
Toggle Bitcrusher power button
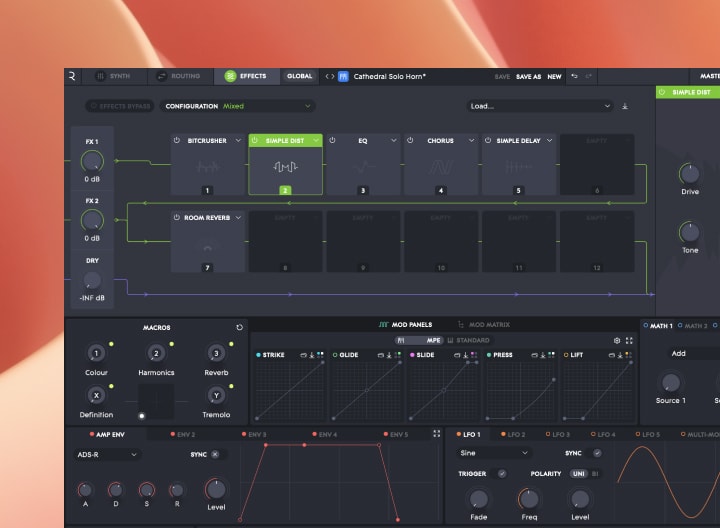coord(177,140)
